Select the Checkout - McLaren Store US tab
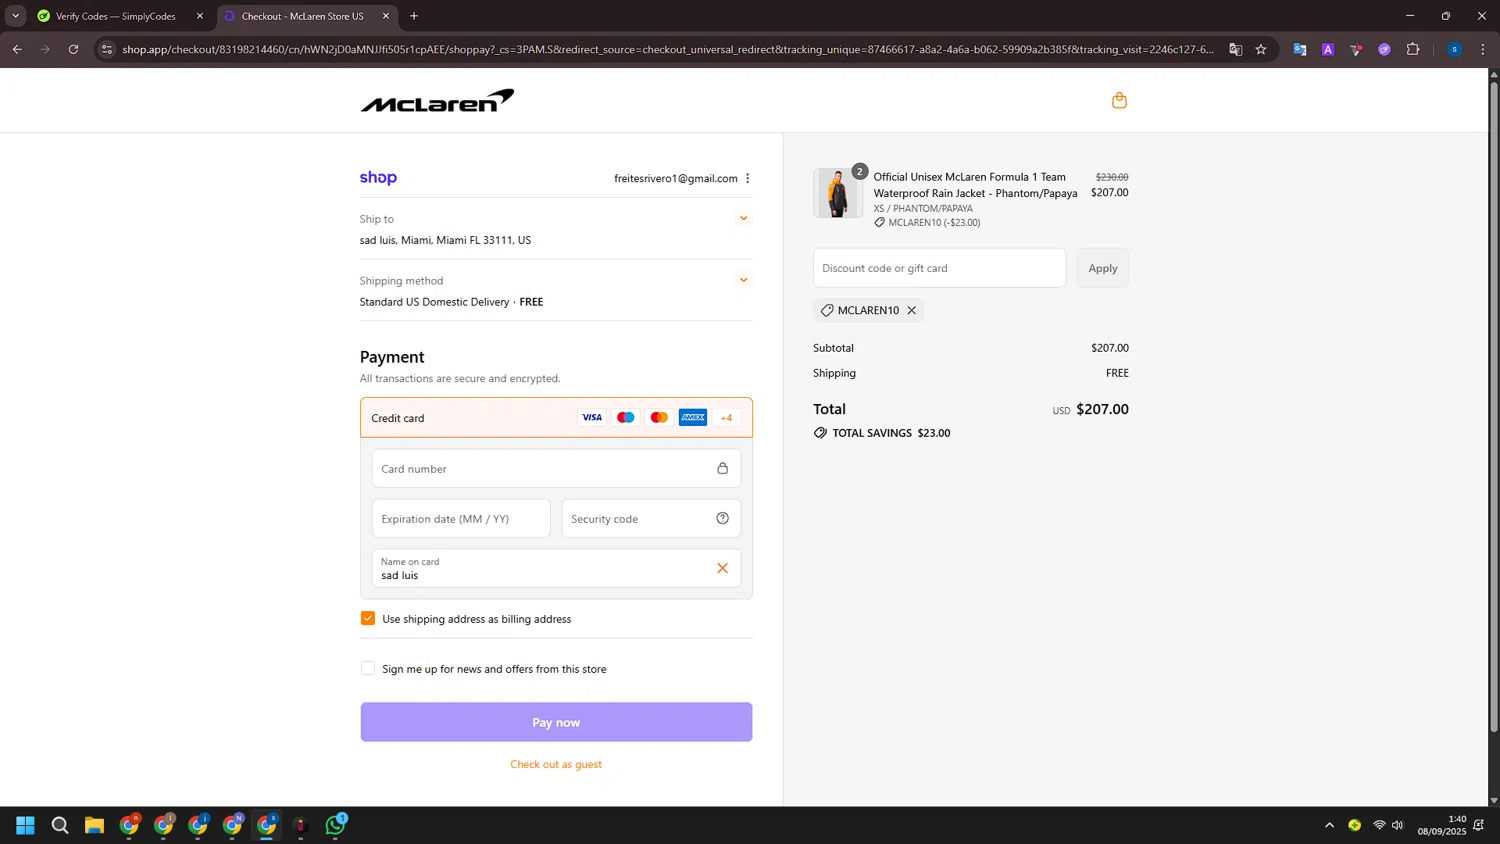 coord(302,16)
